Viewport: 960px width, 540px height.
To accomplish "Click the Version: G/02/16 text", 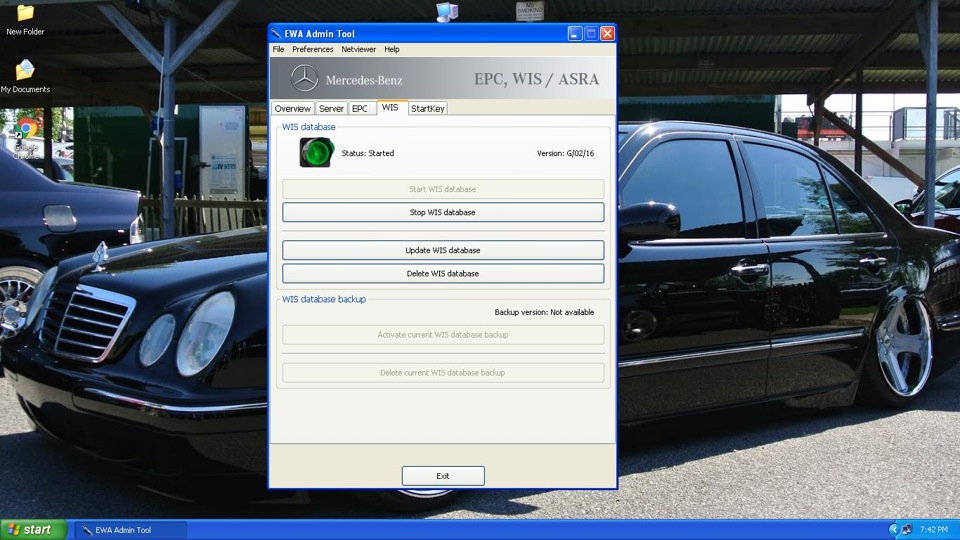I will 565,153.
